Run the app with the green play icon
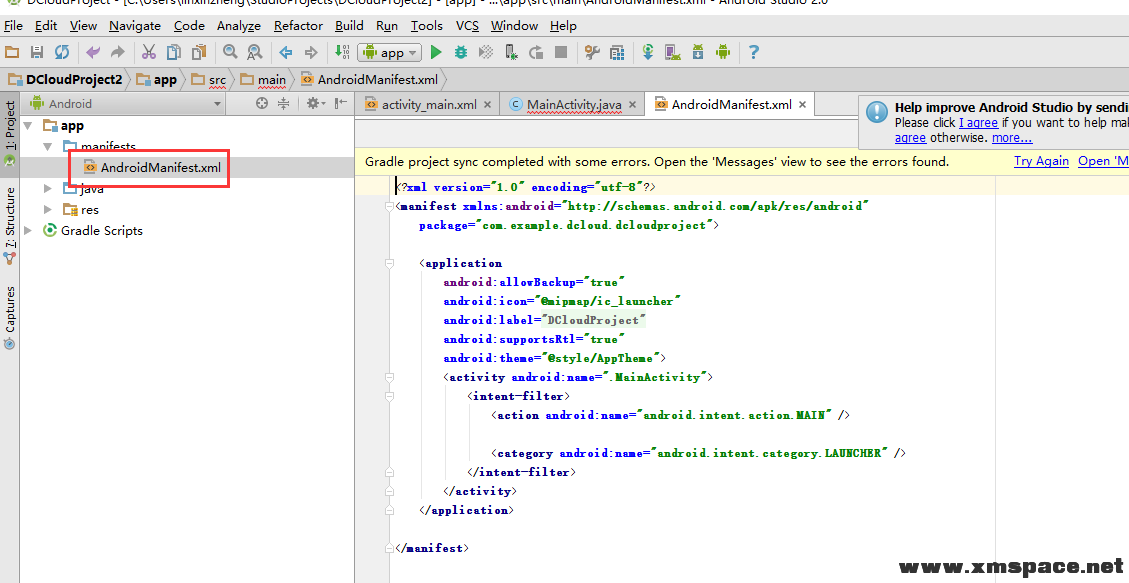This screenshot has width=1129, height=583. point(436,53)
